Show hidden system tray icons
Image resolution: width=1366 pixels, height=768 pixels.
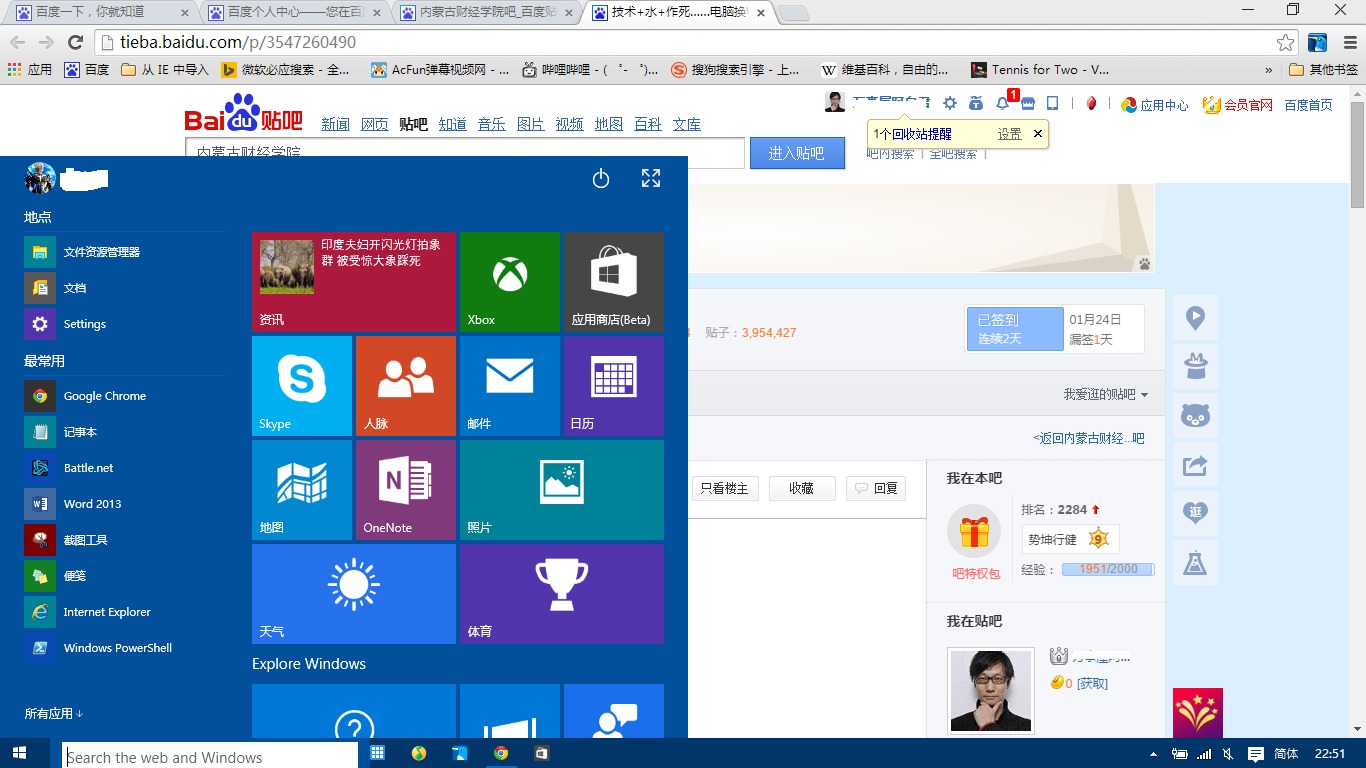pos(1154,754)
